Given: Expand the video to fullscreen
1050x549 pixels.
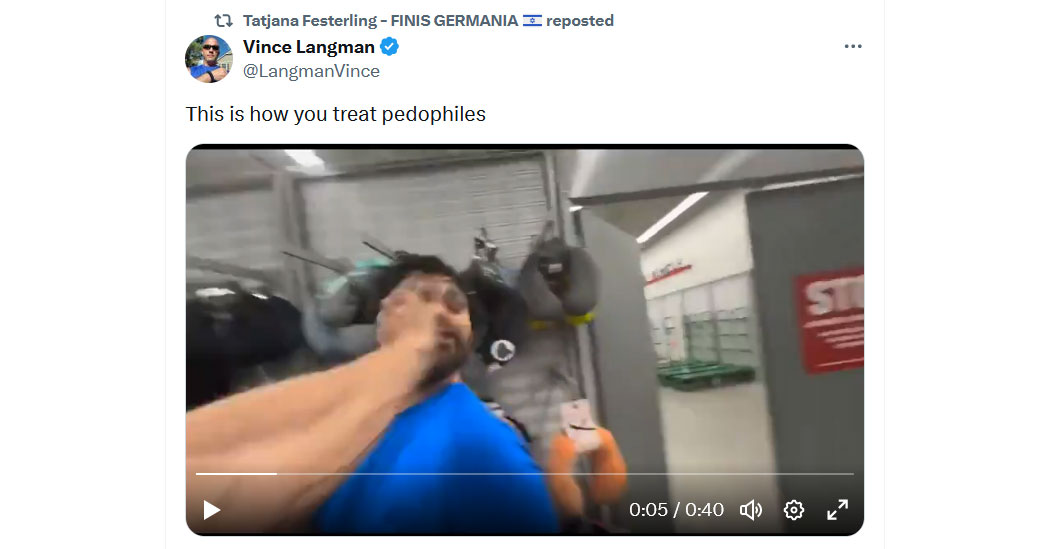Looking at the screenshot, I should pos(837,510).
